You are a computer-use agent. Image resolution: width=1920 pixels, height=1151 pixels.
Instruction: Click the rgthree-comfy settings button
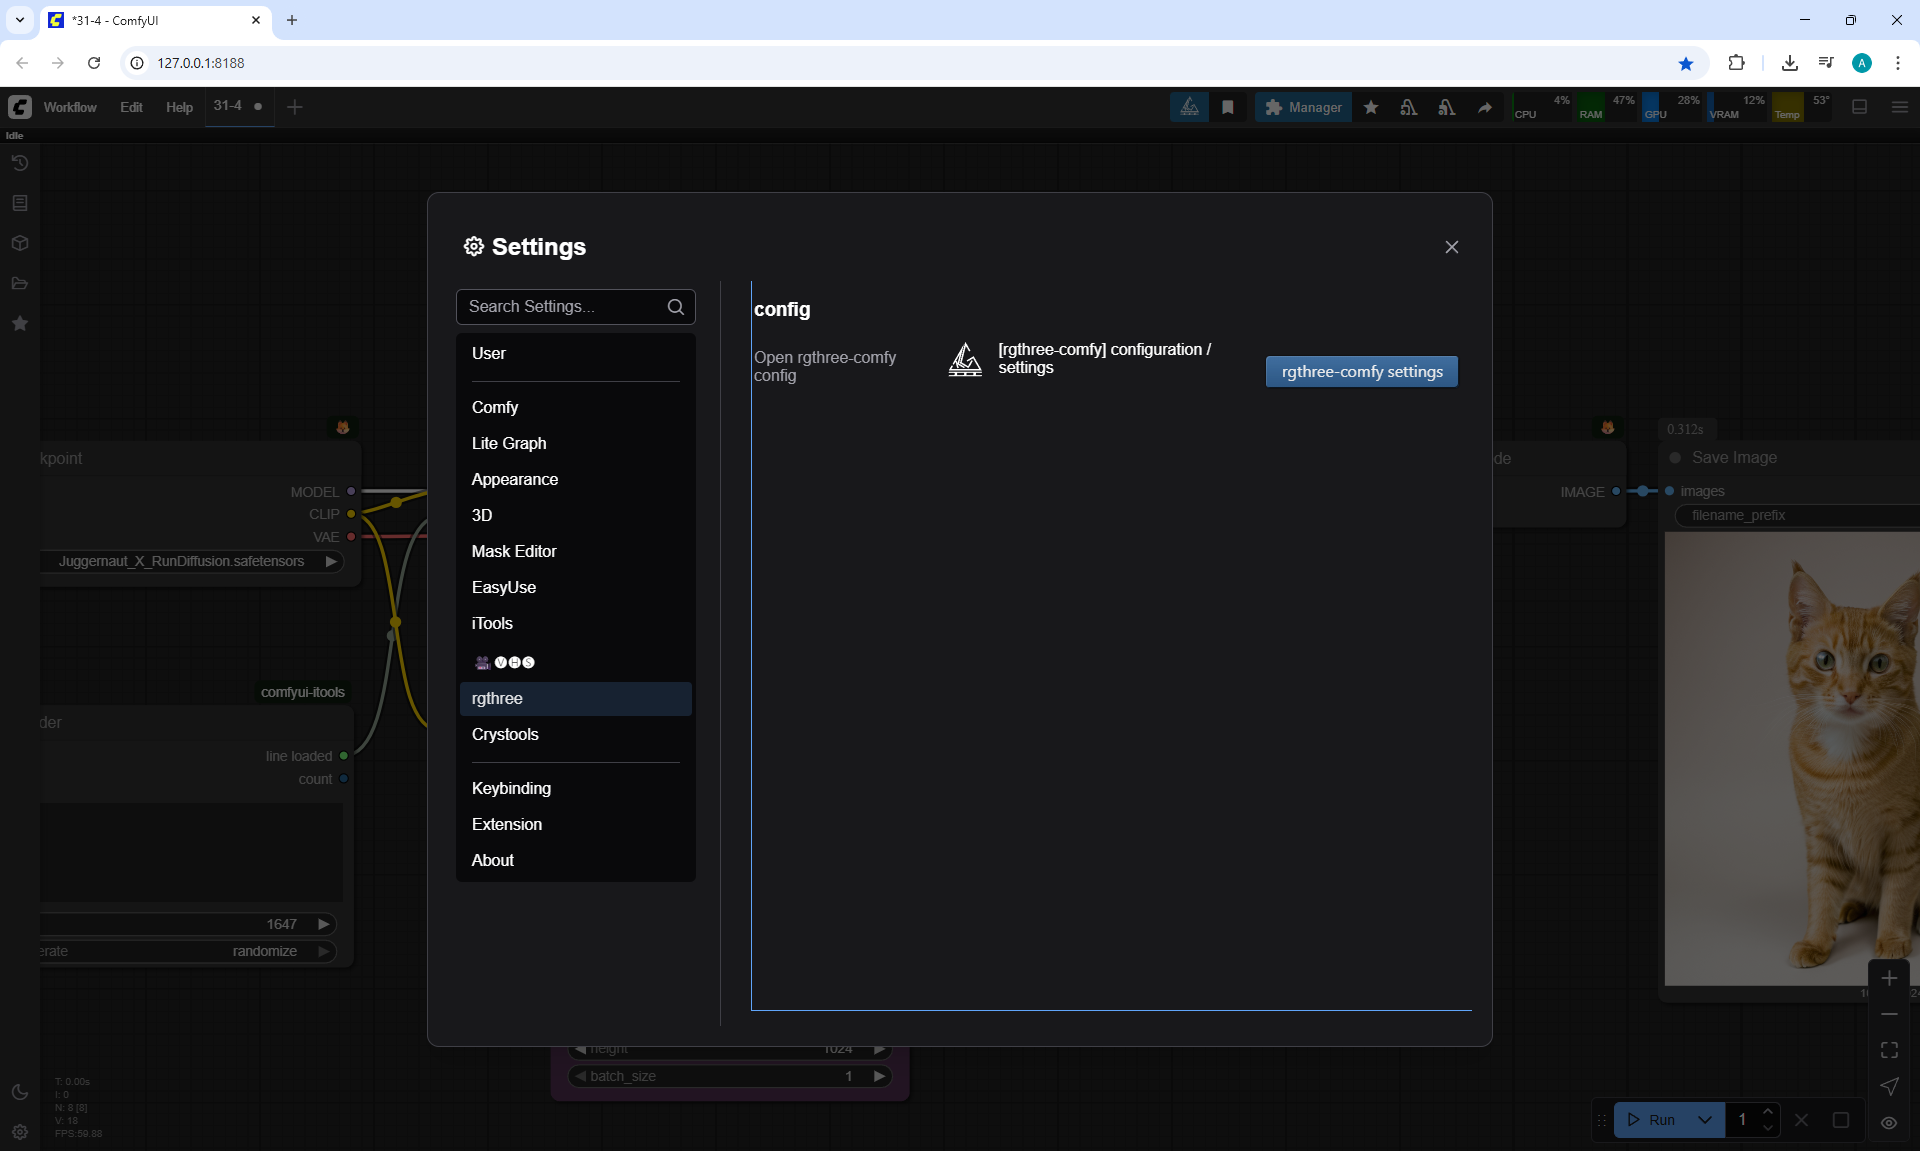point(1361,372)
